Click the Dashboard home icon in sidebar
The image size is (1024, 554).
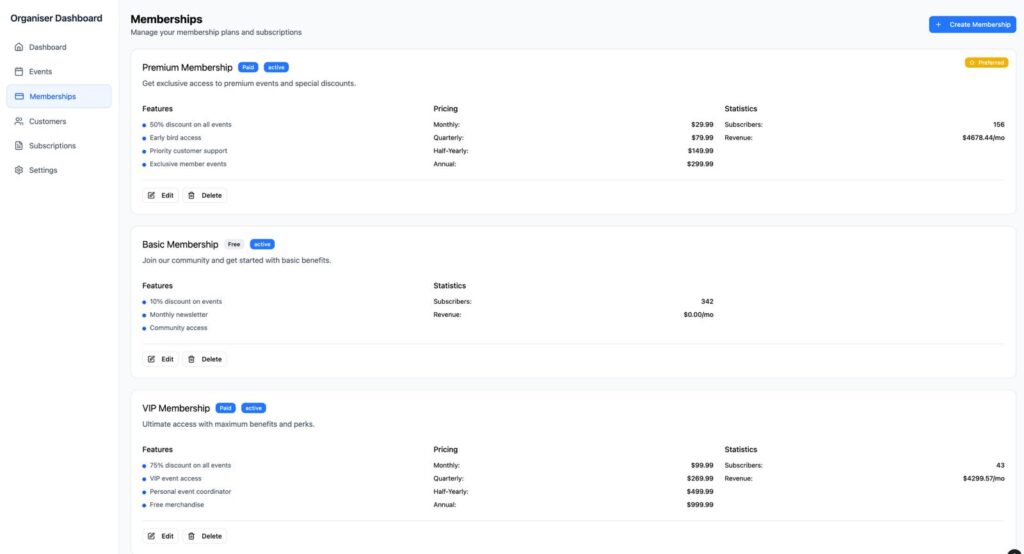click(x=19, y=47)
